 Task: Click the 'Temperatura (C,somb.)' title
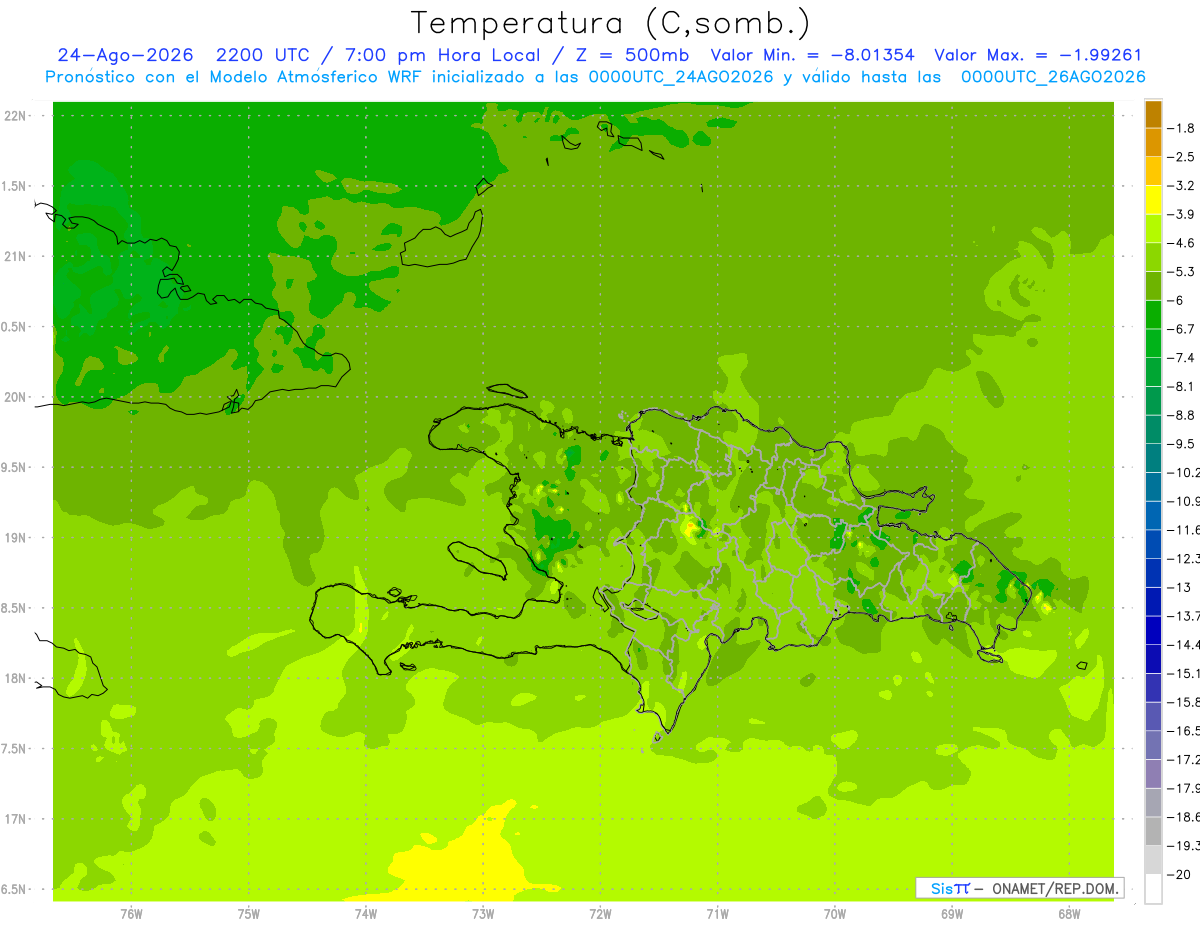611,23
